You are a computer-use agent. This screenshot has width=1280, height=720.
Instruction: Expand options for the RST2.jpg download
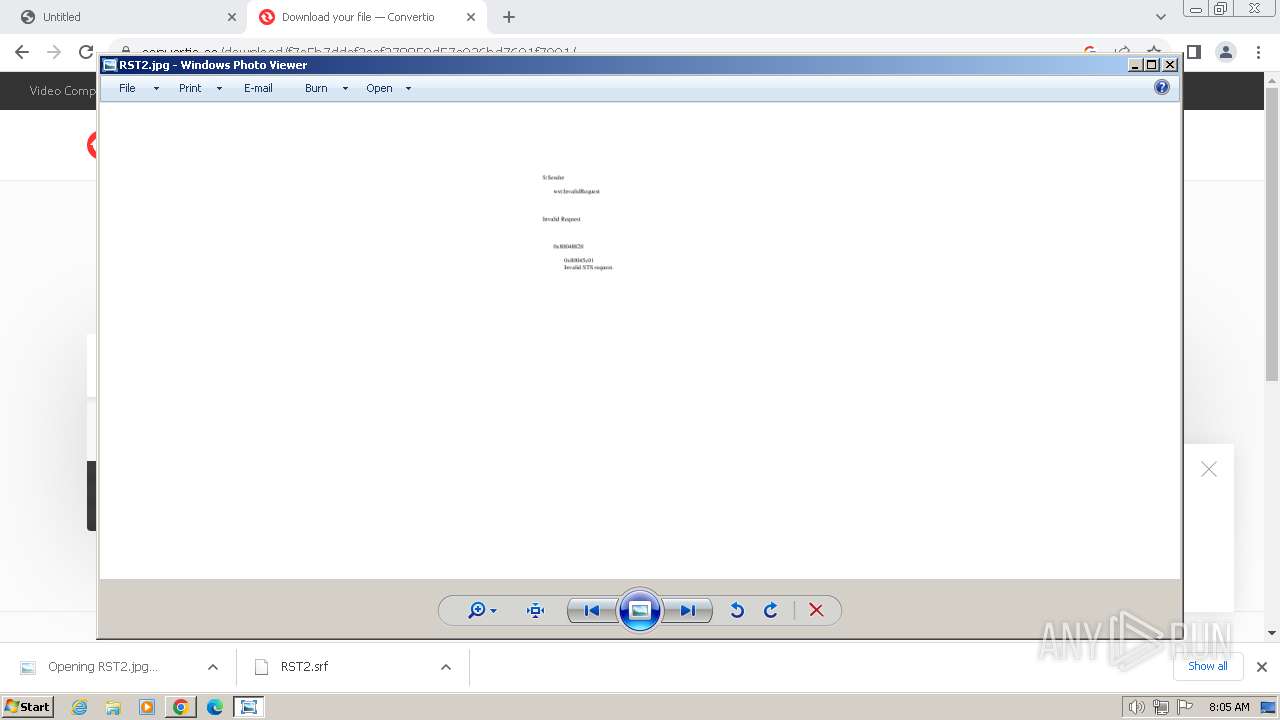pos(212,667)
